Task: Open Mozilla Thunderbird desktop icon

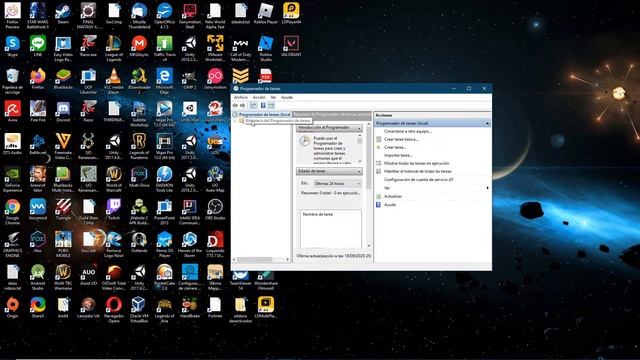Action: (x=139, y=16)
